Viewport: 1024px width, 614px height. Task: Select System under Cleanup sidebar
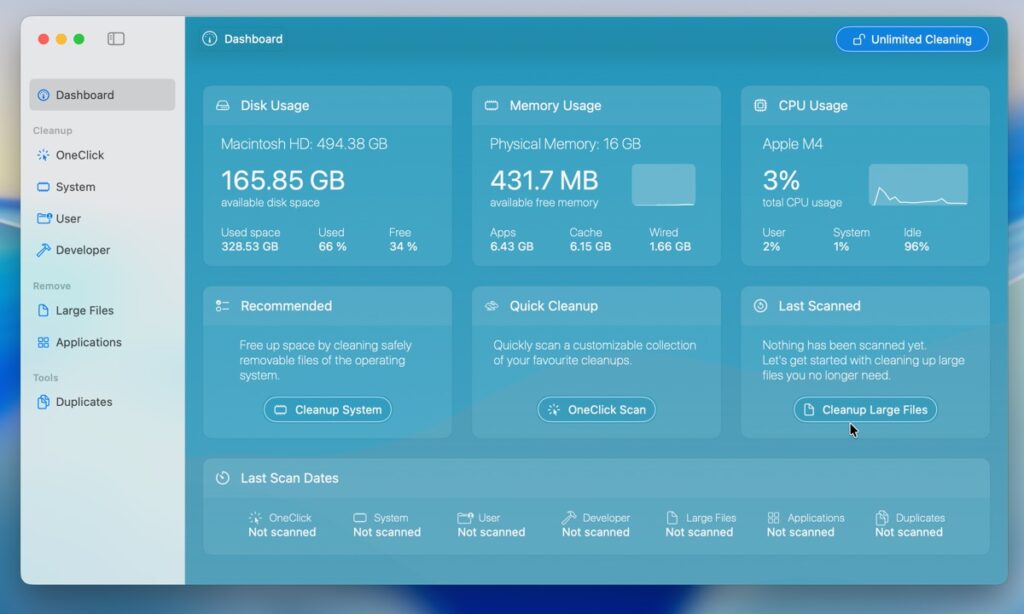75,187
